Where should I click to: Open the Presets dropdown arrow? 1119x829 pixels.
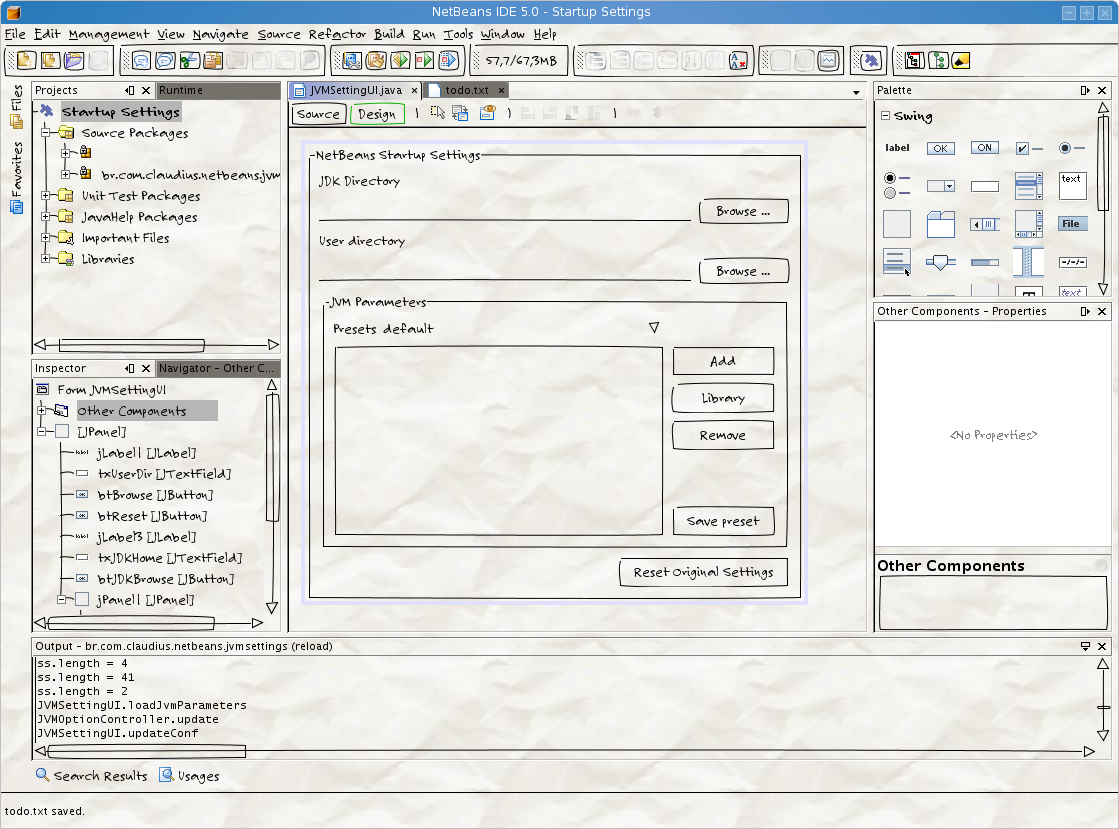pyautogui.click(x=654, y=327)
